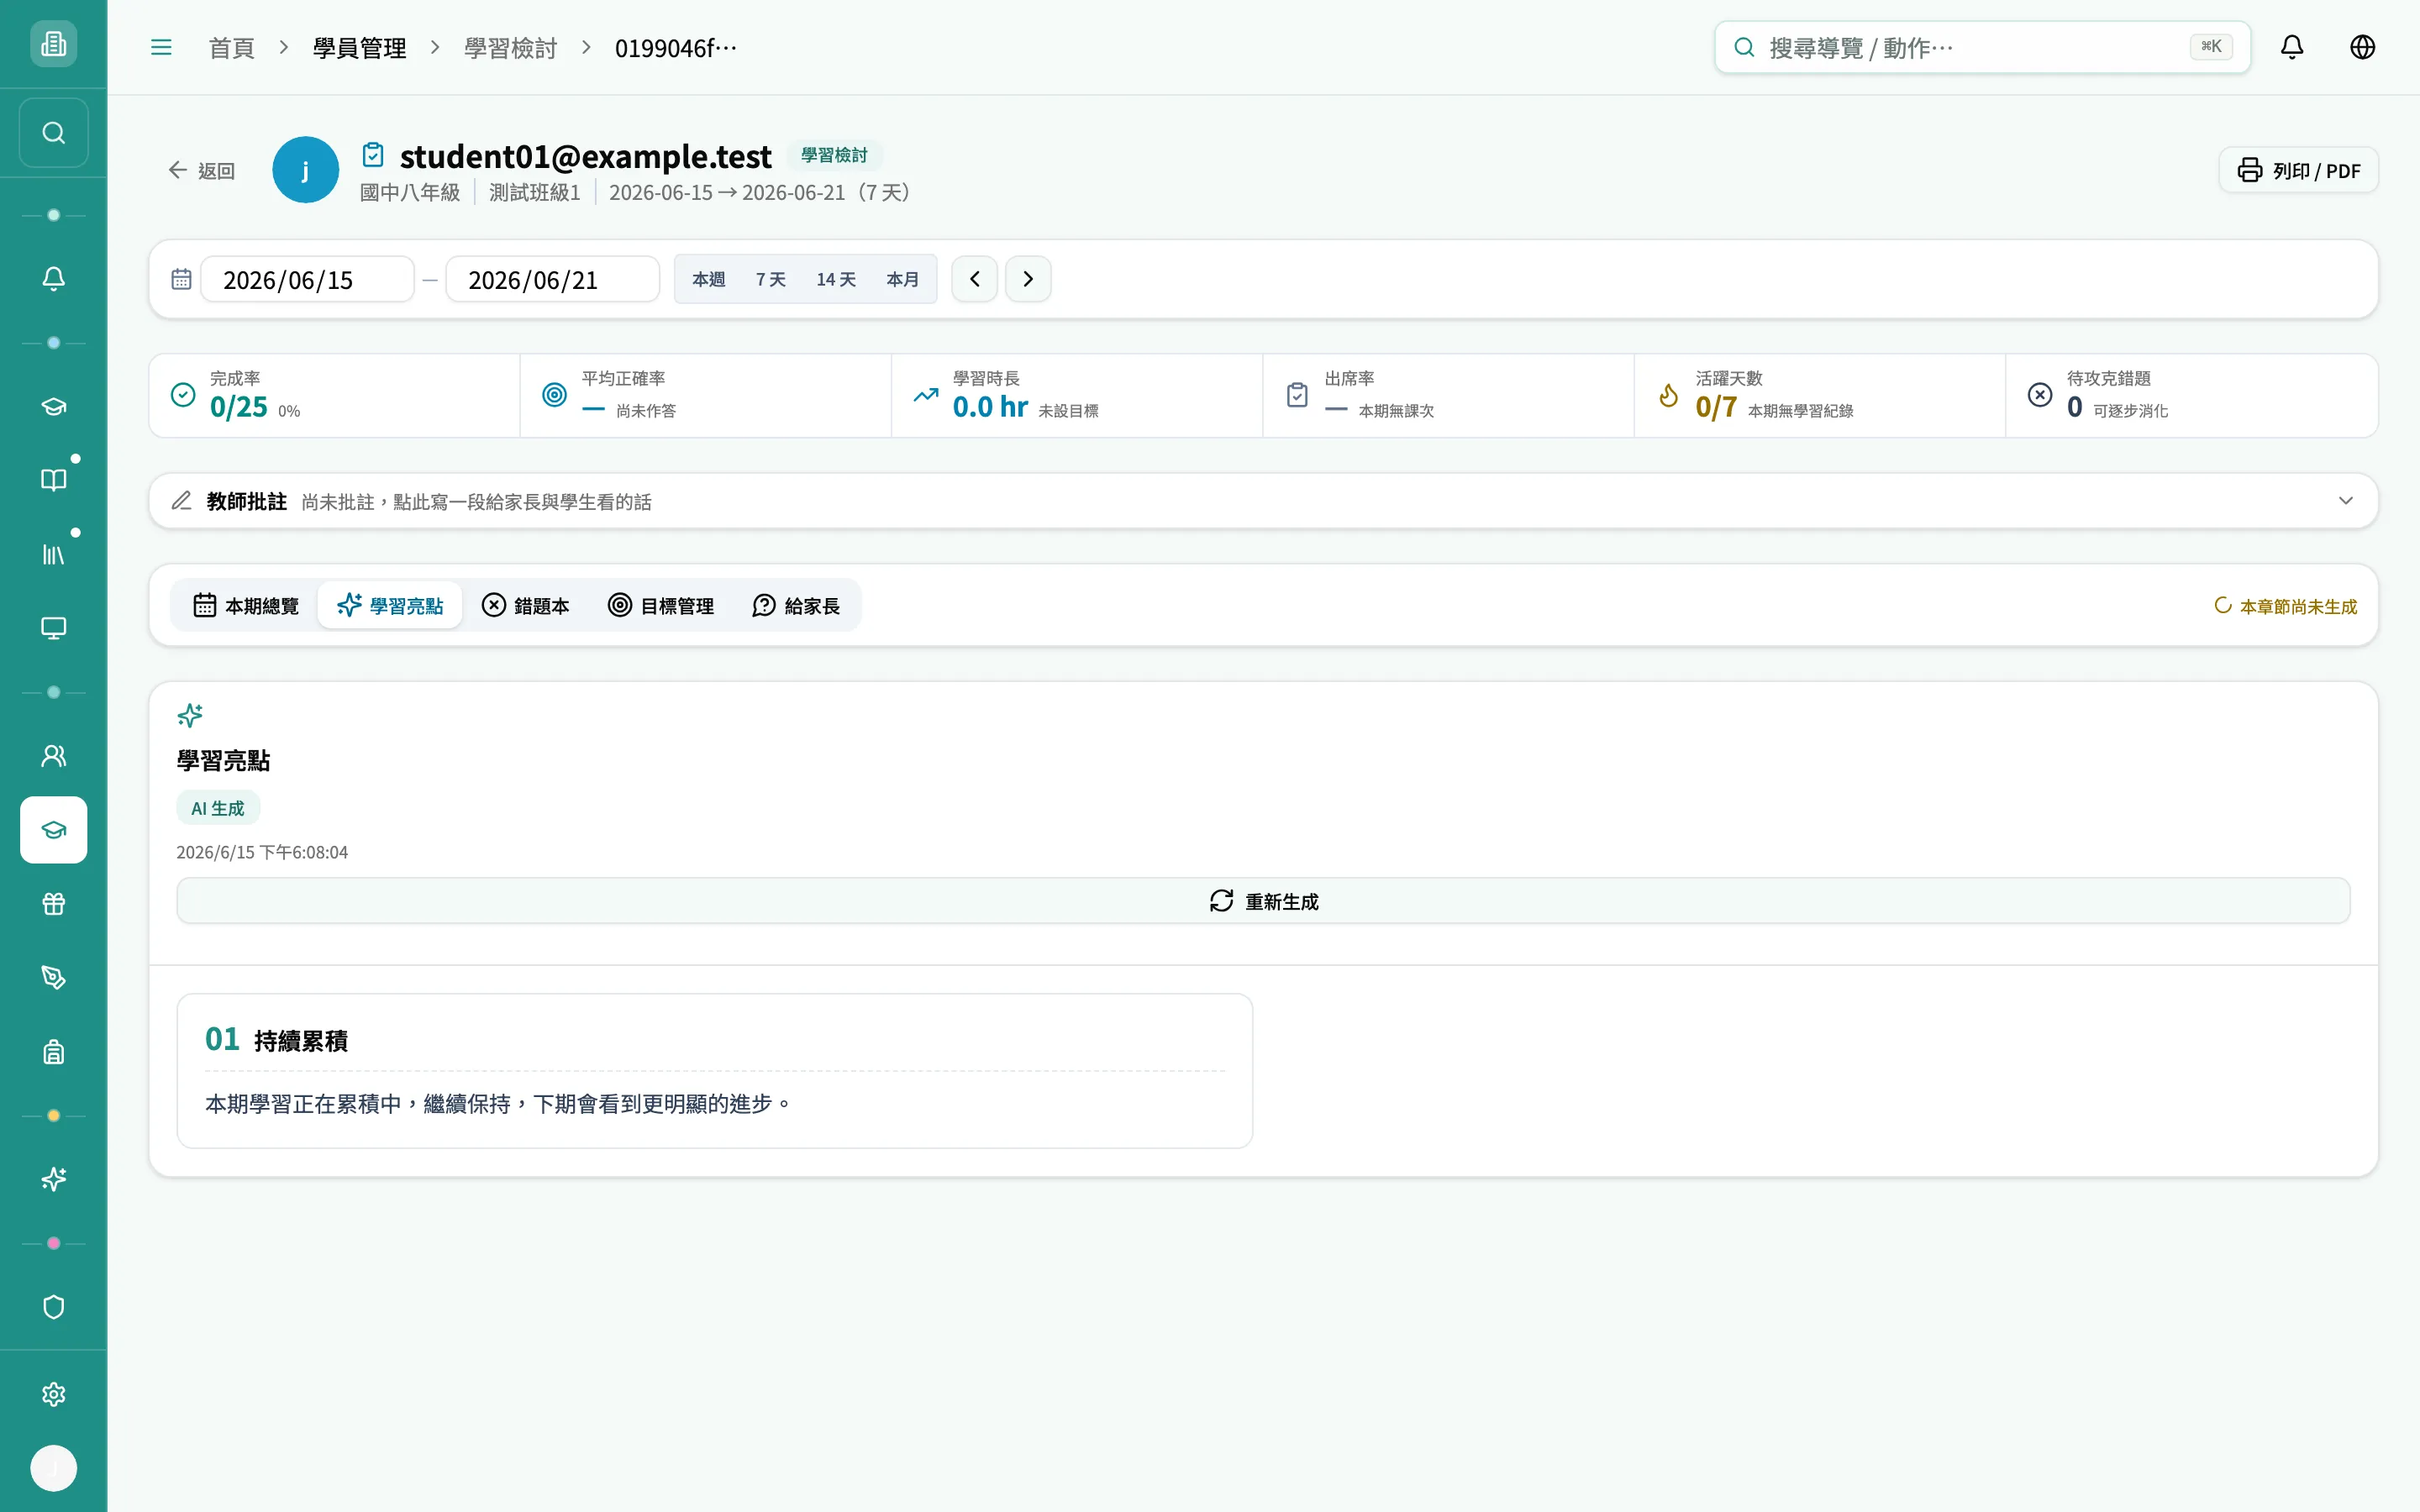Screen dimensions: 2420x1512
Task: Click the start date field 2026/06/15
Action: tap(308, 279)
